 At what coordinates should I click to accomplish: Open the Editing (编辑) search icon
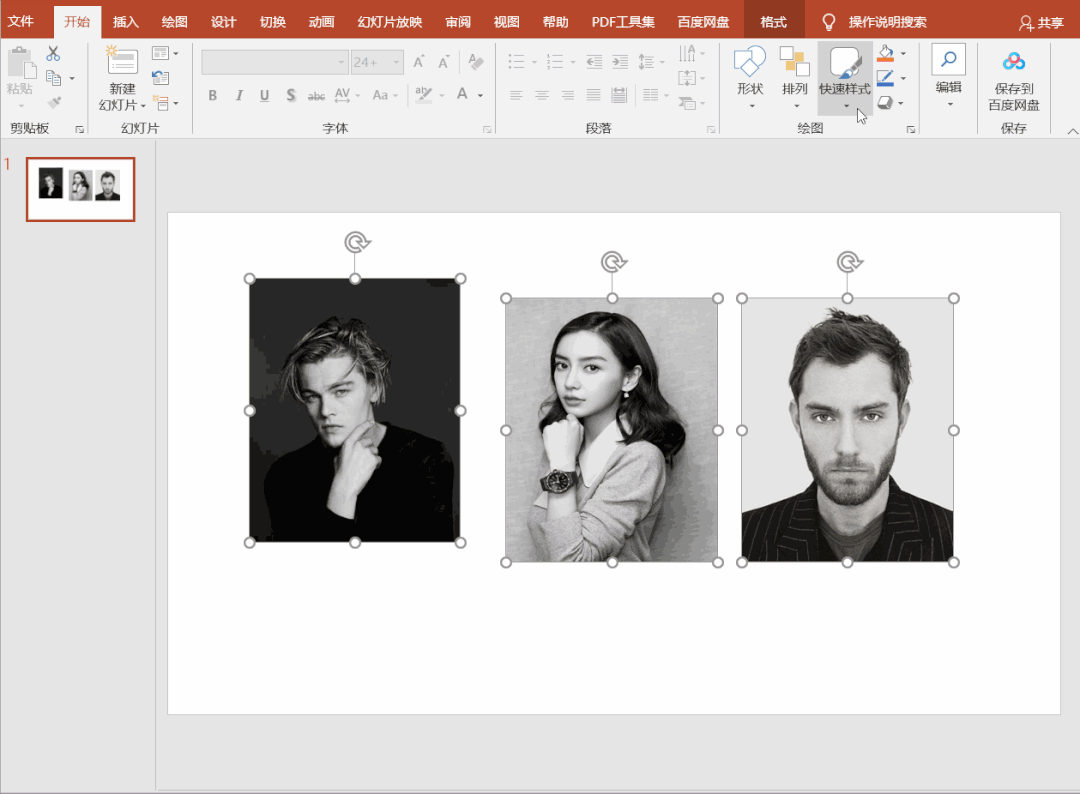948,60
